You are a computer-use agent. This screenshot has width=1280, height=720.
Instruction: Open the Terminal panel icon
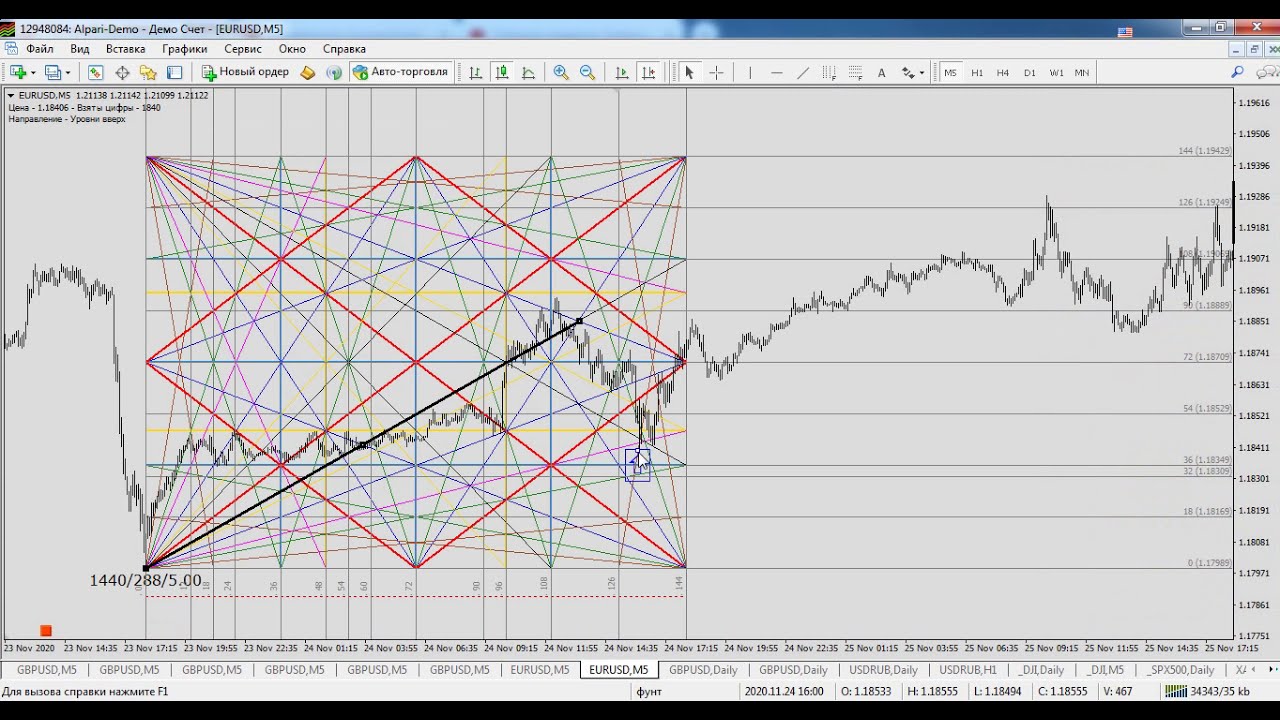pos(174,72)
